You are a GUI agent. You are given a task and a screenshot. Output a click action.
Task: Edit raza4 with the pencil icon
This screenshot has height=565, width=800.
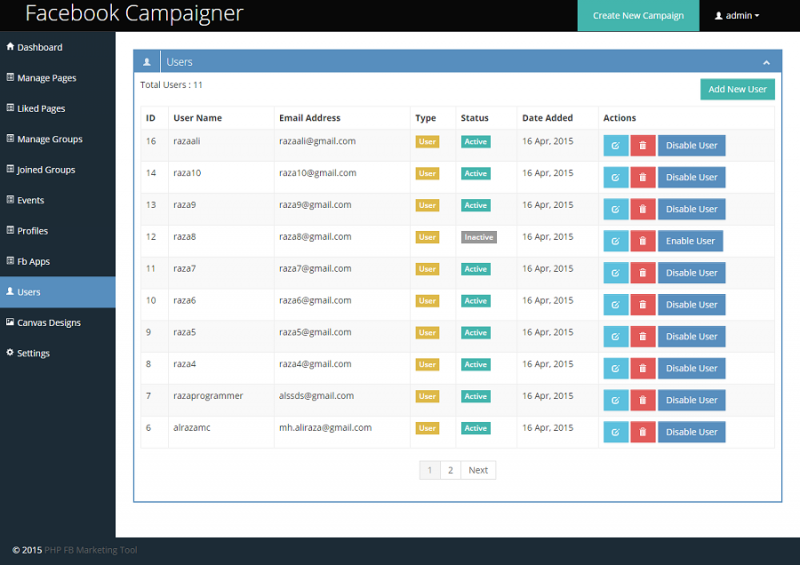615,368
